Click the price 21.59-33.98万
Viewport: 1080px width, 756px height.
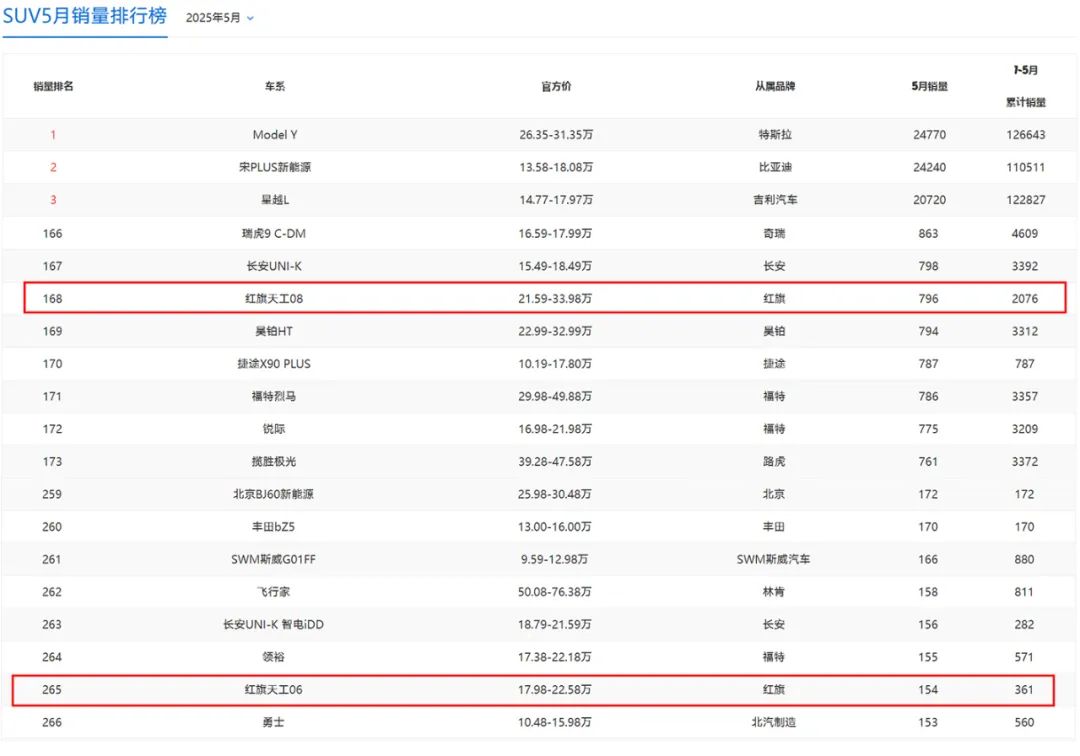[x=555, y=299]
